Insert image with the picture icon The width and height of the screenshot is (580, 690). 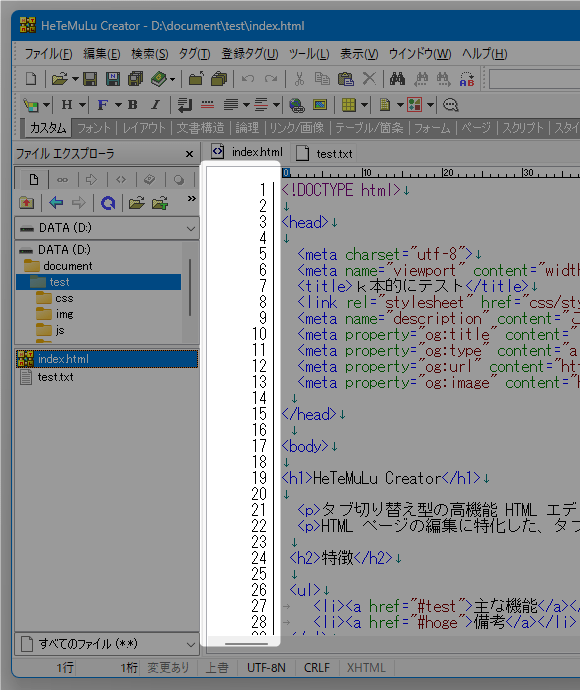(320, 105)
